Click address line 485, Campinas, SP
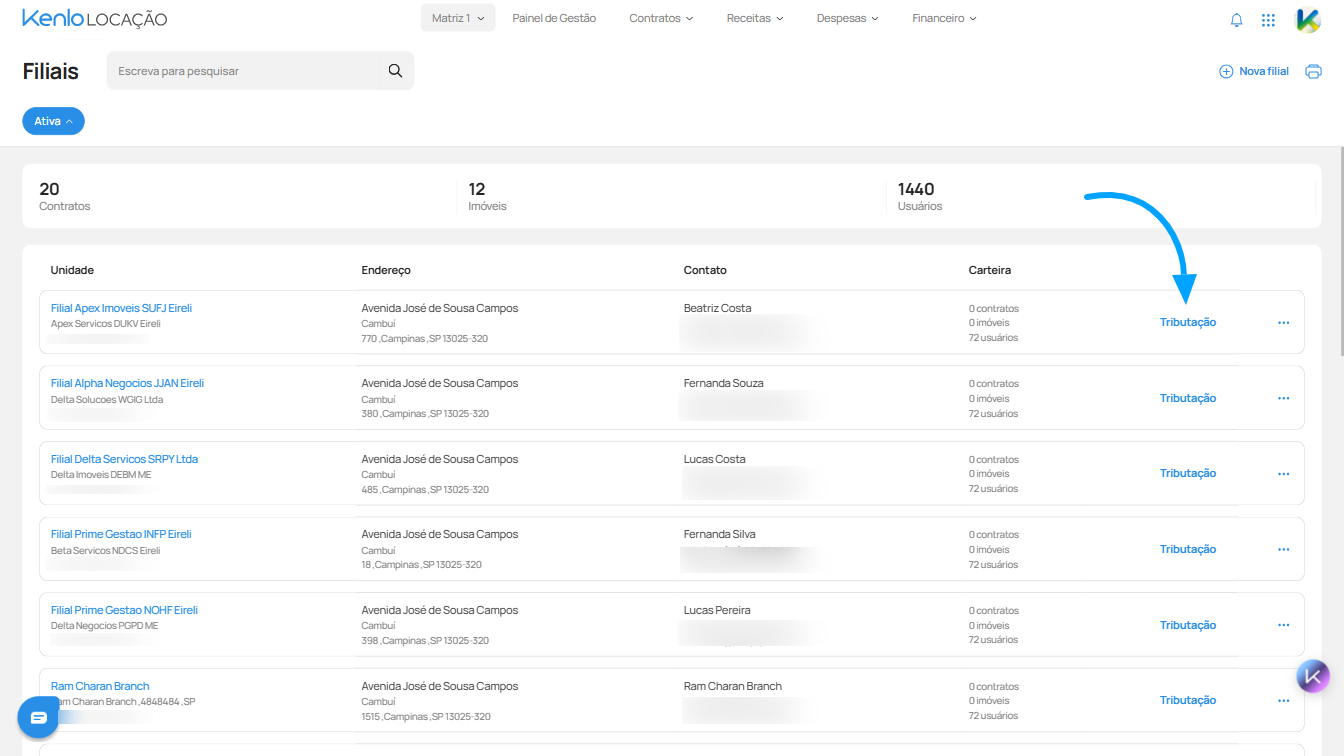The image size is (1344, 756). pyautogui.click(x=425, y=490)
